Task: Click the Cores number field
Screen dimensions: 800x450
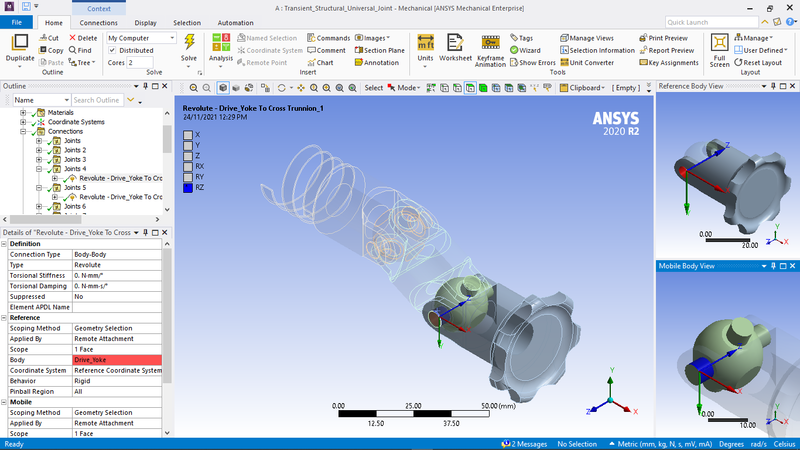Action: point(140,63)
